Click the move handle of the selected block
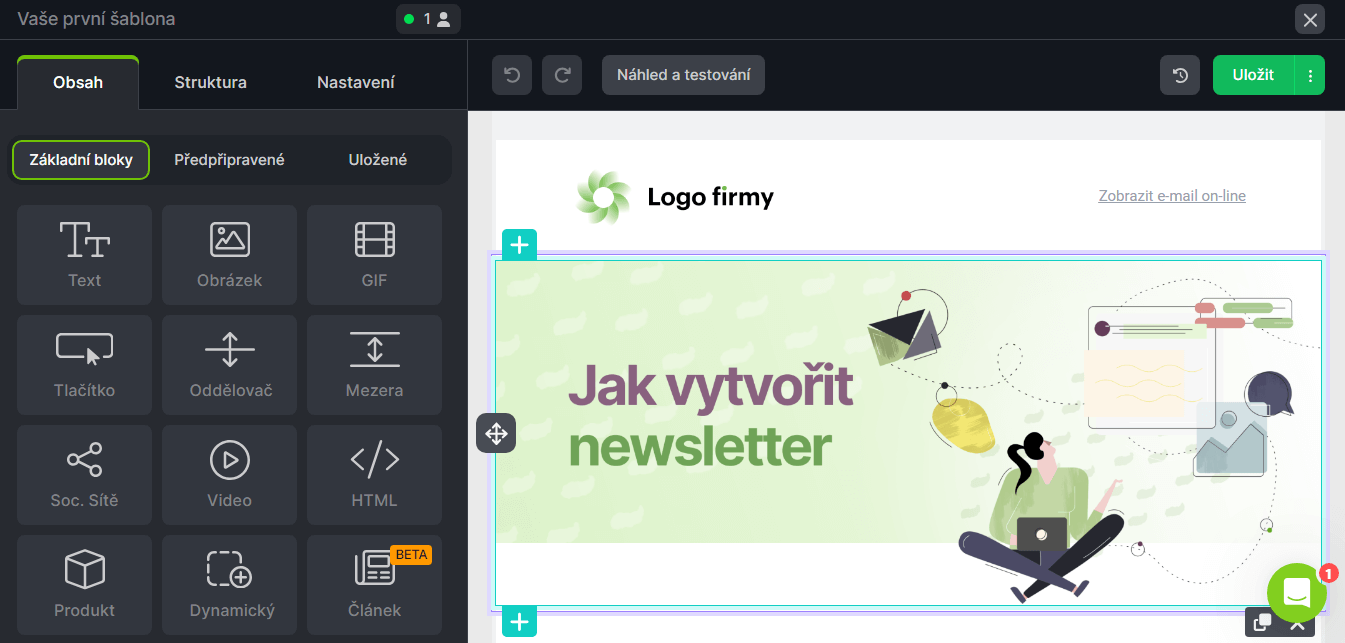This screenshot has height=643, width=1345. pyautogui.click(x=496, y=433)
